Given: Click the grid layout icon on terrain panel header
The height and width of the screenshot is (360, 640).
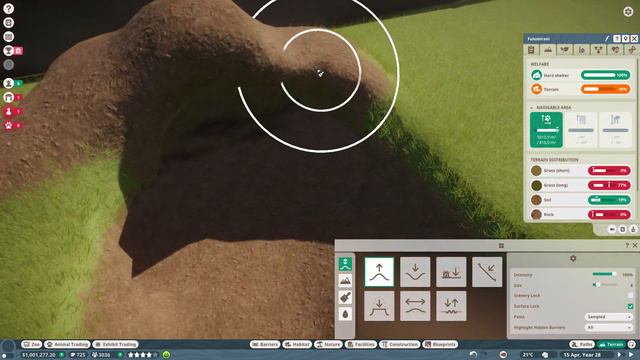Looking at the screenshot, I should pos(501,245).
